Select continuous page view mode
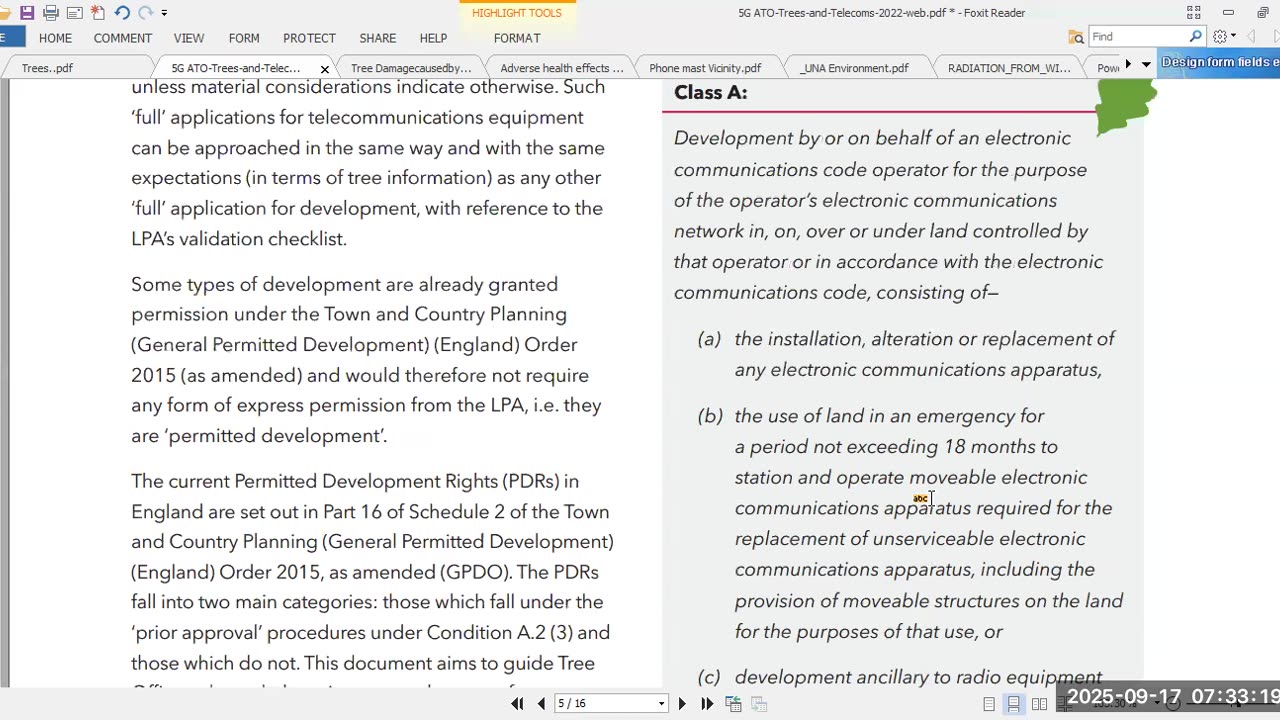 tap(1014, 704)
